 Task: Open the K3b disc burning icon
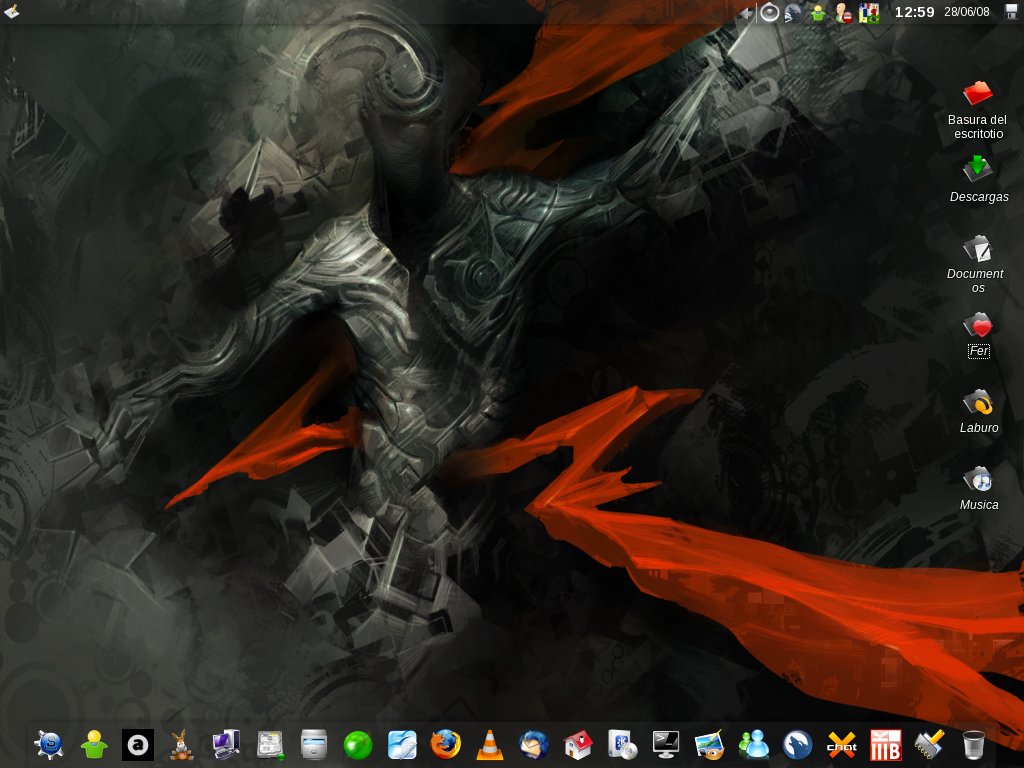(x=622, y=744)
